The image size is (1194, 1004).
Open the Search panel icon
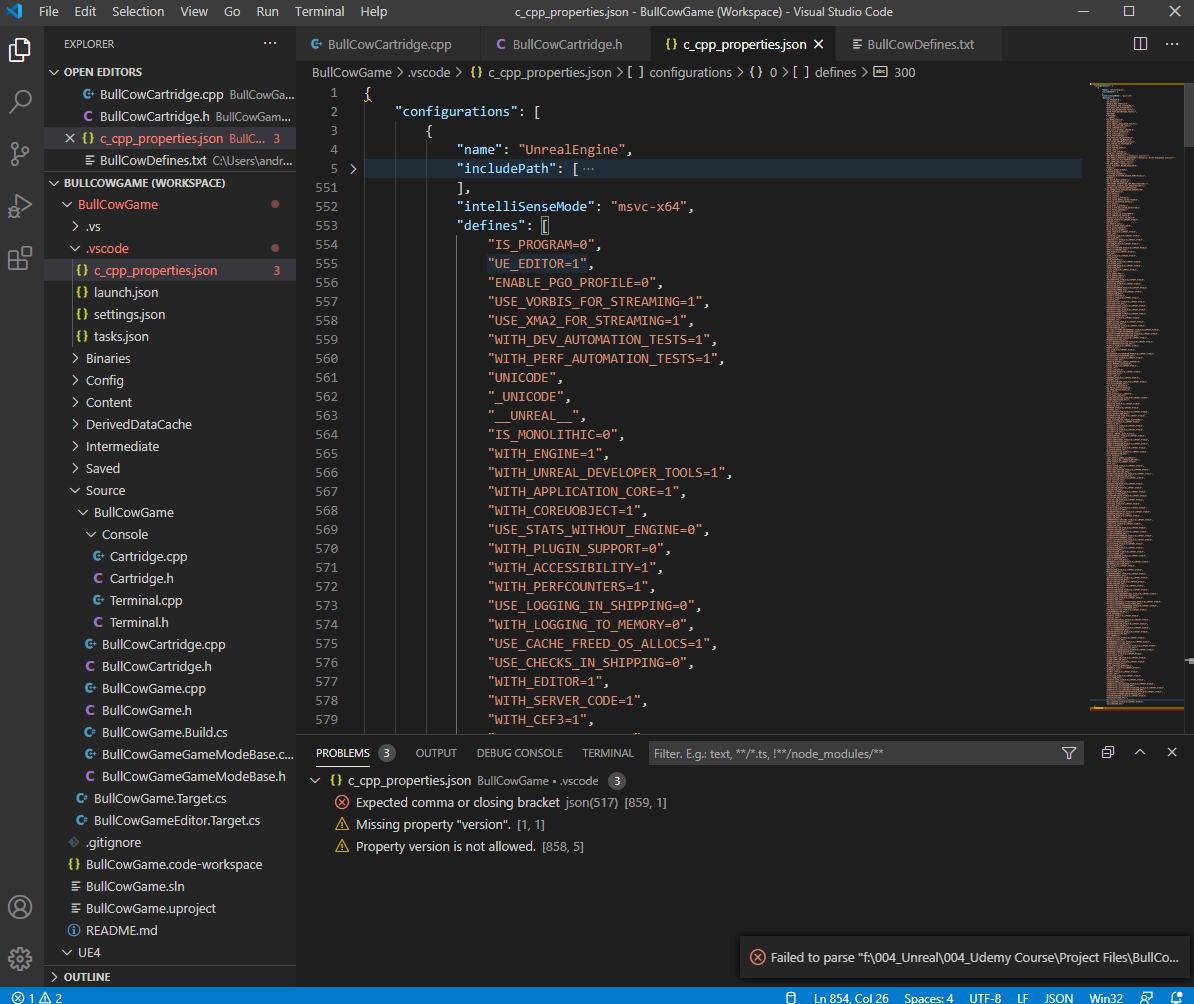pyautogui.click(x=20, y=102)
